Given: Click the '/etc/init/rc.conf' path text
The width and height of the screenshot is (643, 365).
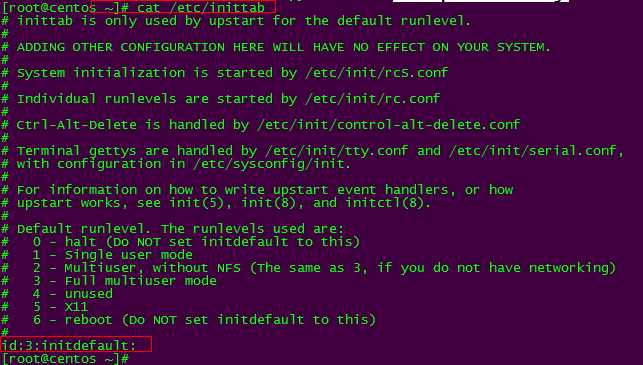Looking at the screenshot, I should [372, 99].
